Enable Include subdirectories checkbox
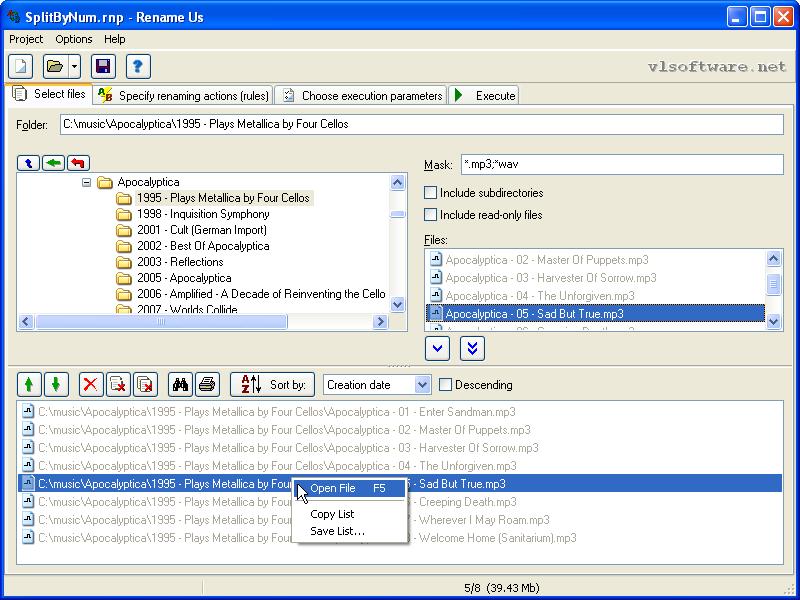800x600 pixels. 431,192
